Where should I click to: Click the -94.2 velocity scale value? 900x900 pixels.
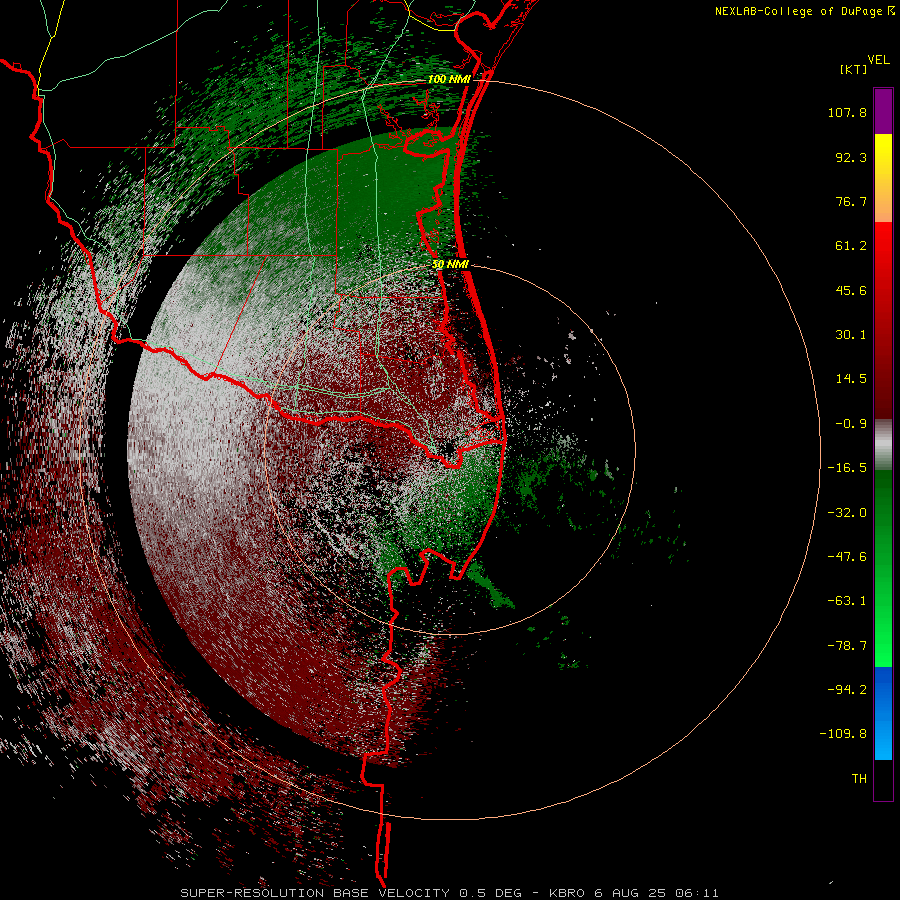[x=847, y=689]
